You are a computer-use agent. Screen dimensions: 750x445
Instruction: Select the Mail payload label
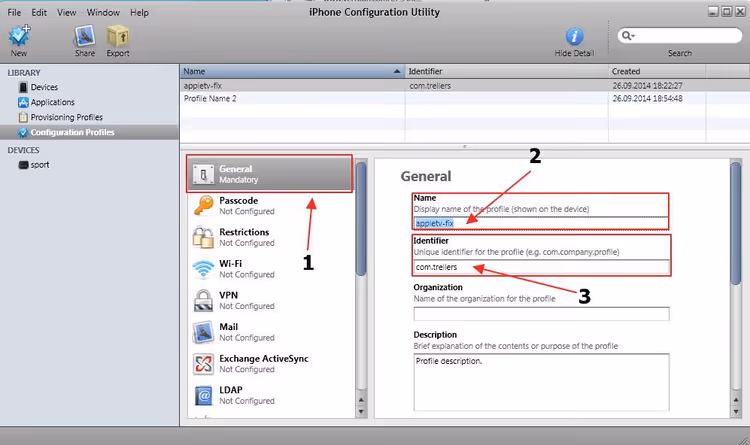click(x=228, y=327)
